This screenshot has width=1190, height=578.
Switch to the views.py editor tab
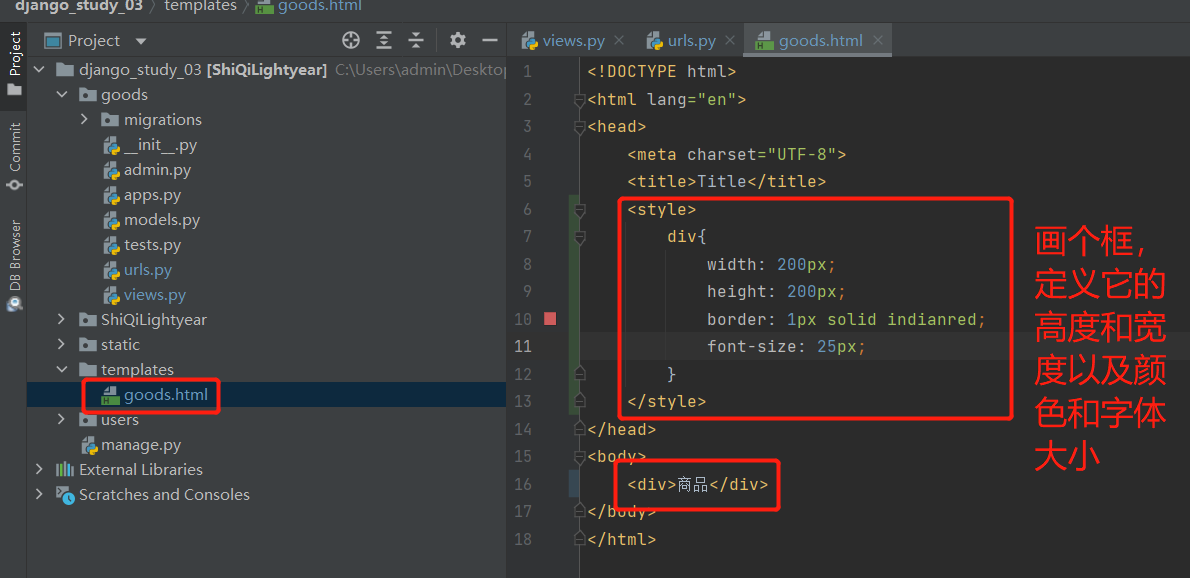[x=574, y=41]
